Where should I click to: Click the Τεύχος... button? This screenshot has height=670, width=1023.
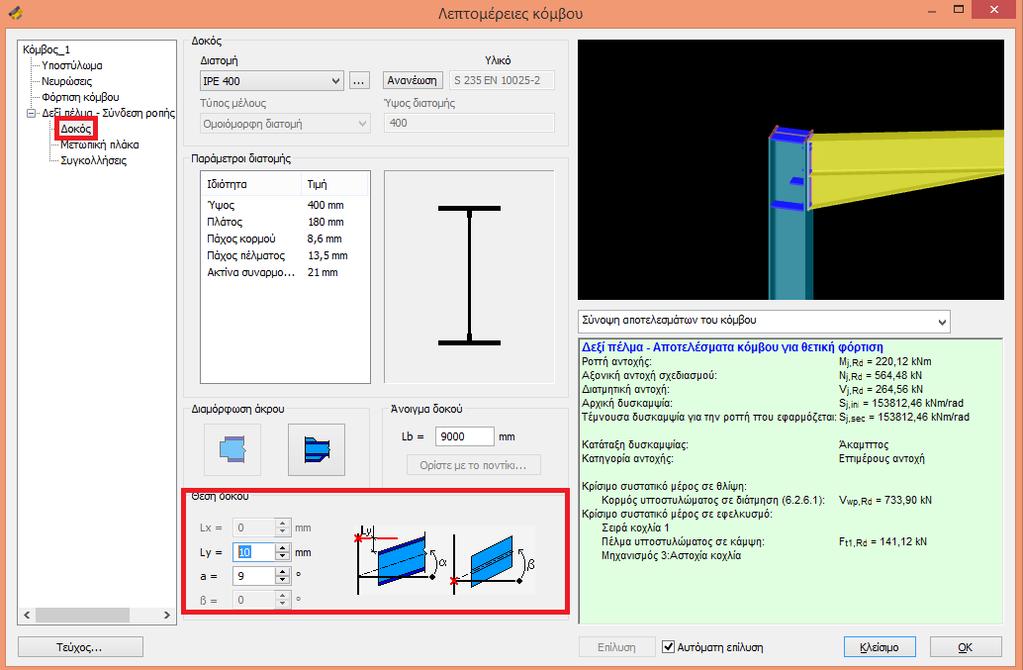click(x=80, y=647)
